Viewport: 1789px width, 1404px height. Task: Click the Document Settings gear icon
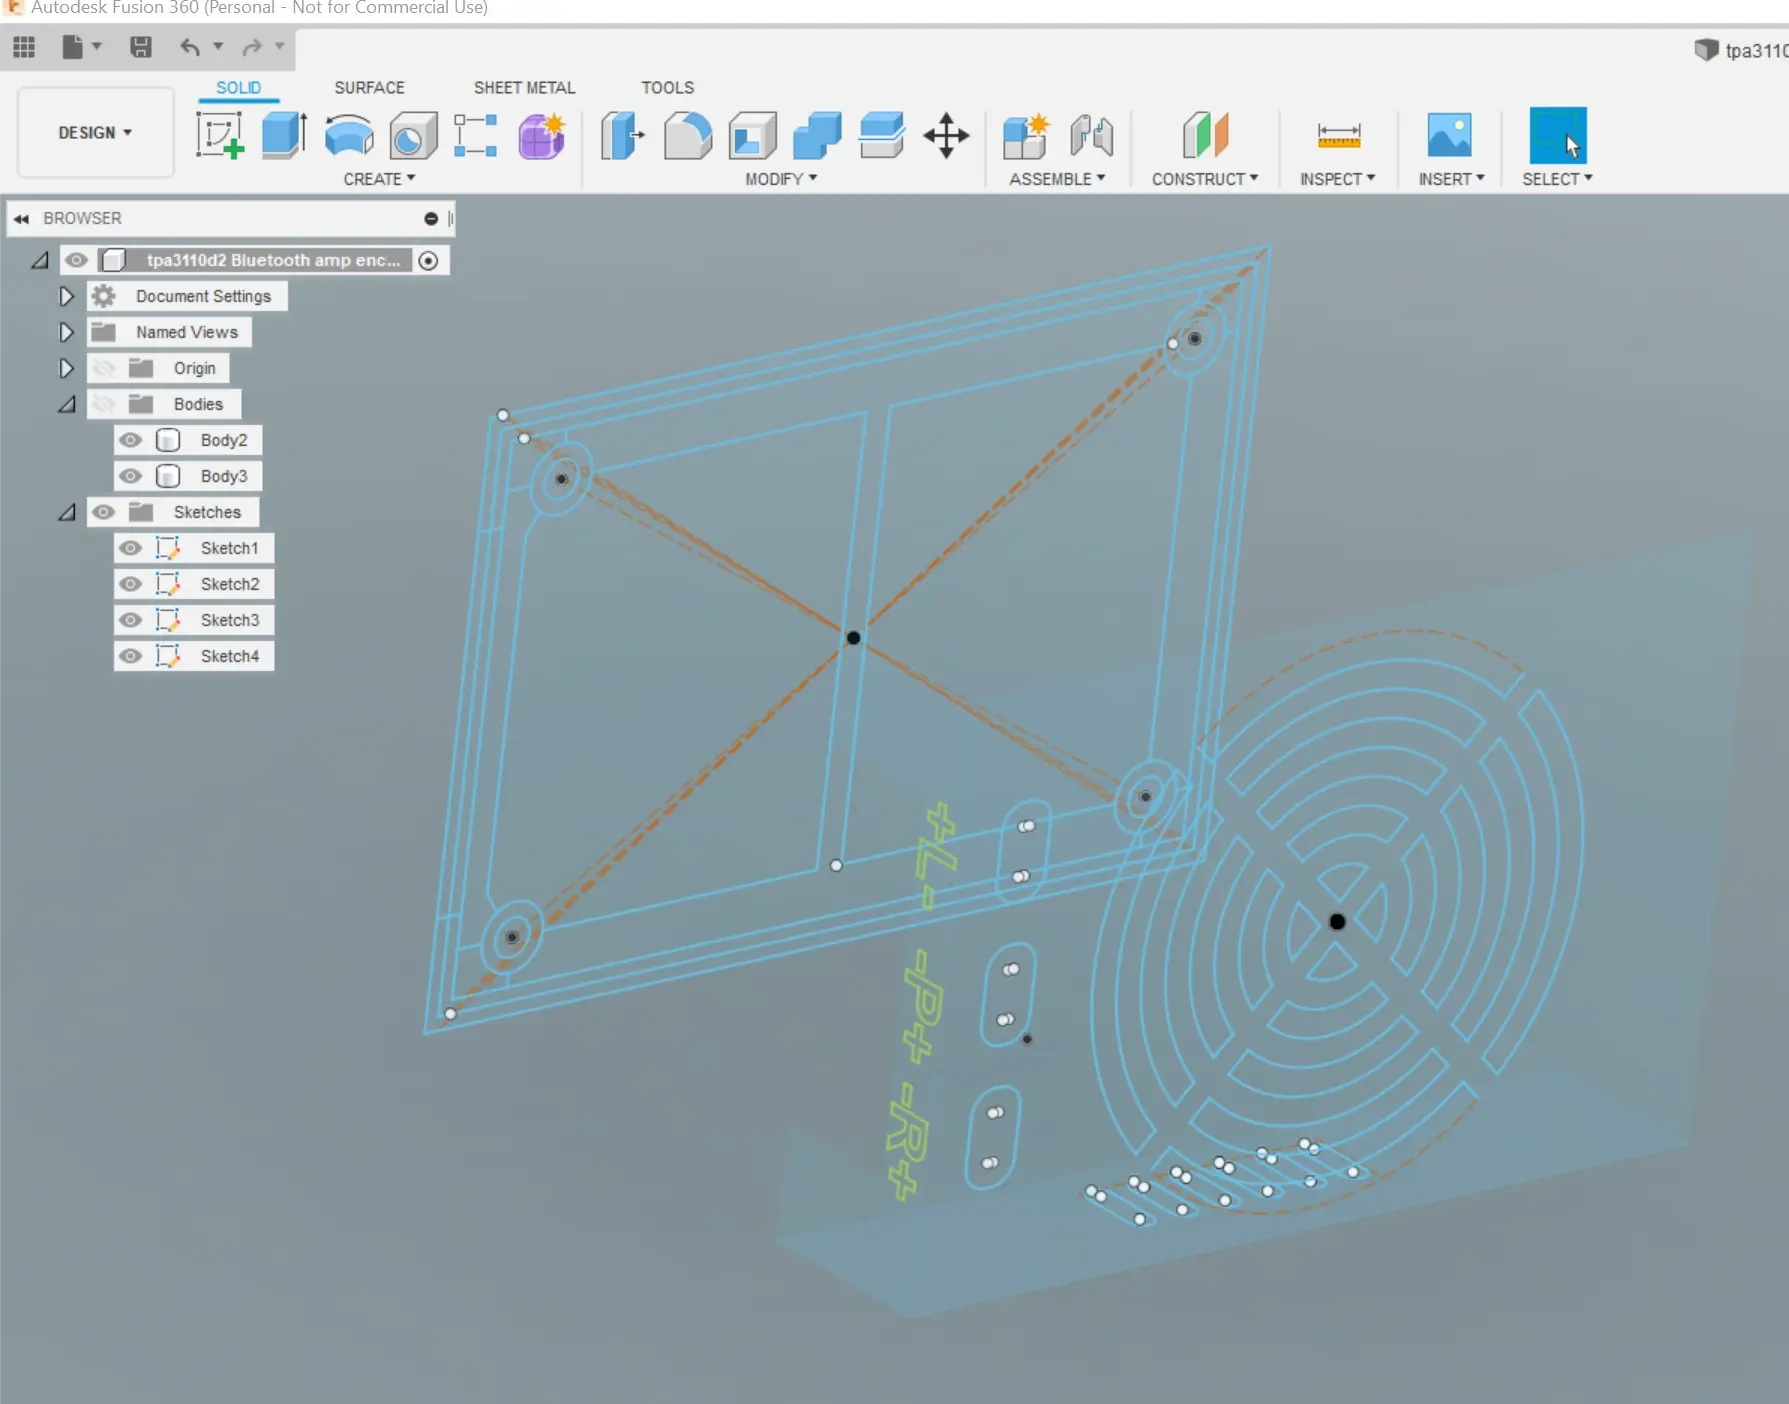click(x=104, y=296)
